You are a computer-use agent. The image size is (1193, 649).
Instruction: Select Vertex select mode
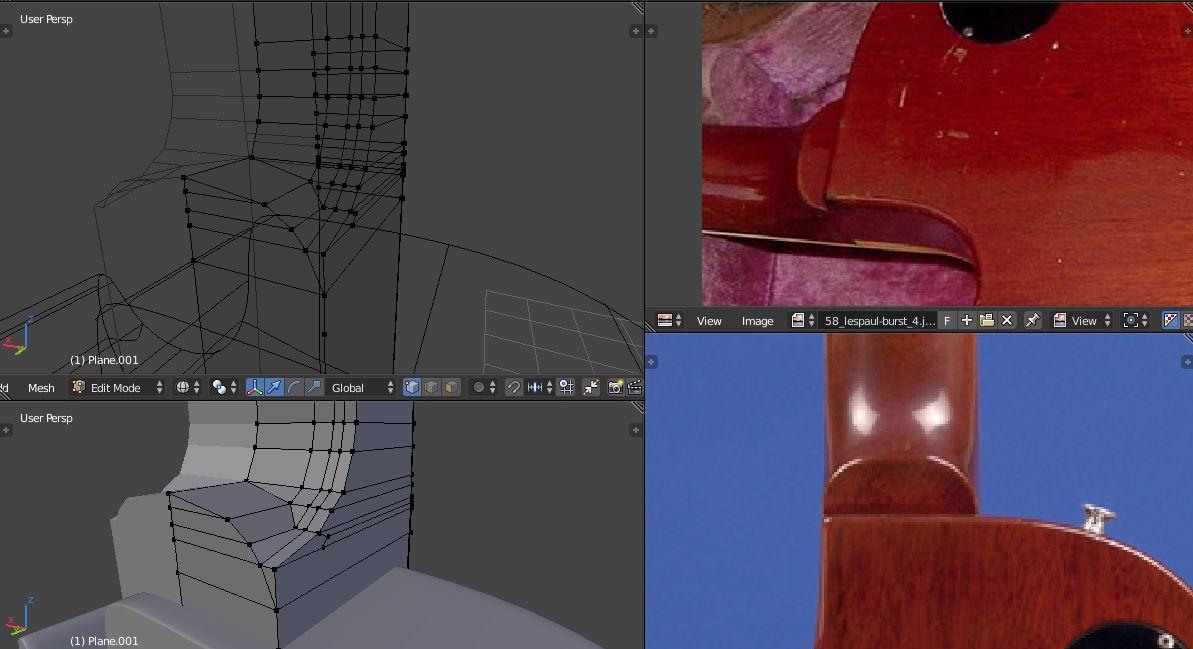tap(412, 387)
